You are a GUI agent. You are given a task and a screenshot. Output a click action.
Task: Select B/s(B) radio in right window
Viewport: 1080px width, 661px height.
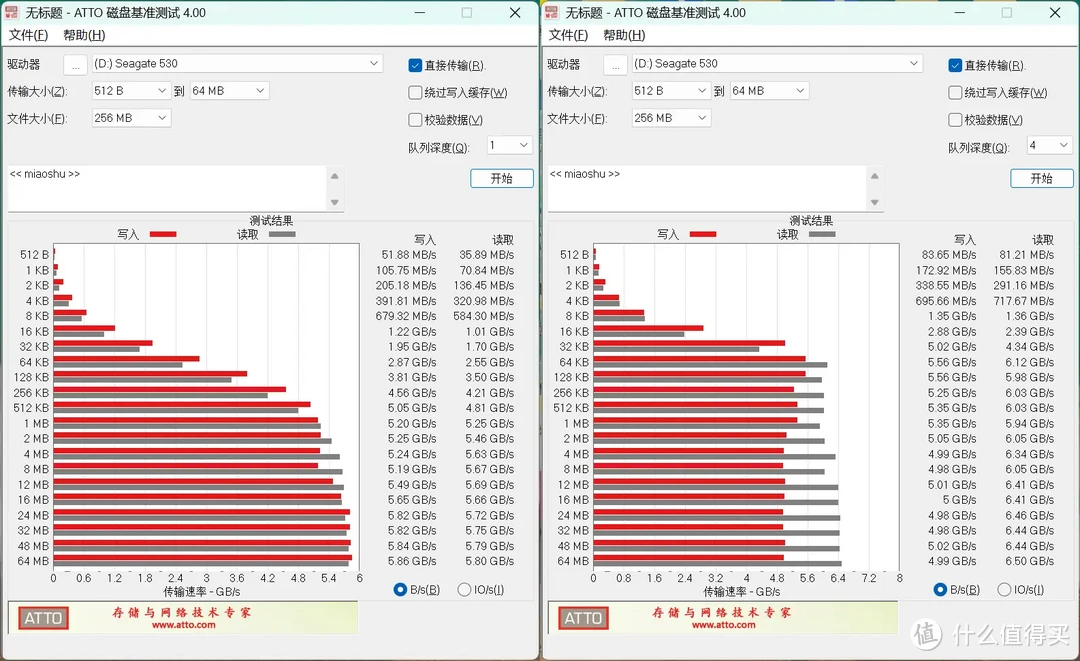click(x=940, y=589)
